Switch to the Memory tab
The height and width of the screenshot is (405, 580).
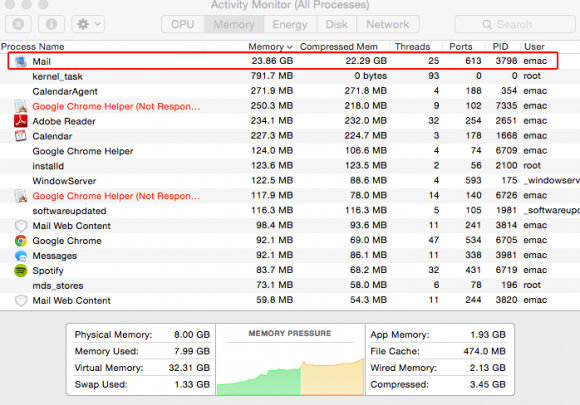tap(234, 24)
